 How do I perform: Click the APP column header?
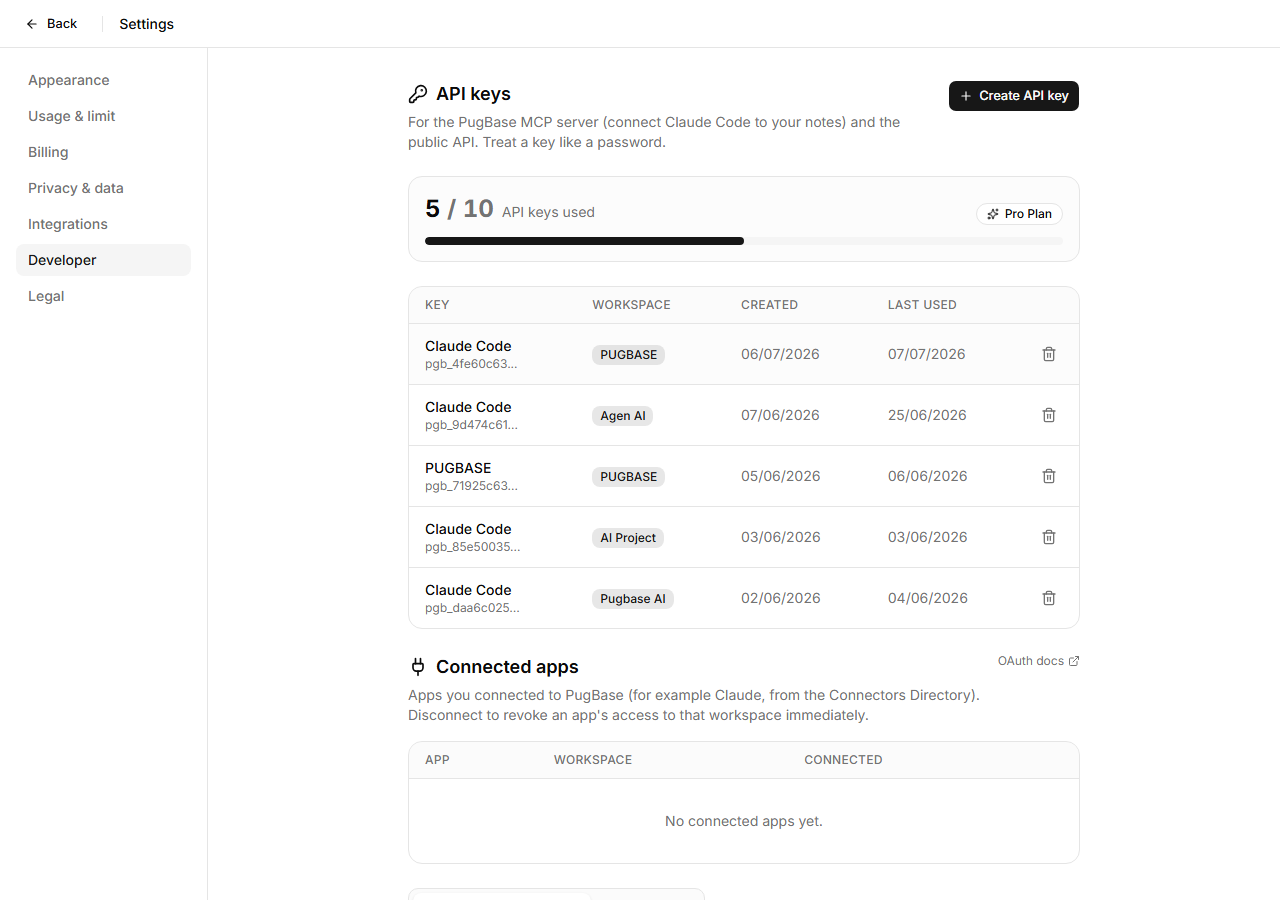437,760
